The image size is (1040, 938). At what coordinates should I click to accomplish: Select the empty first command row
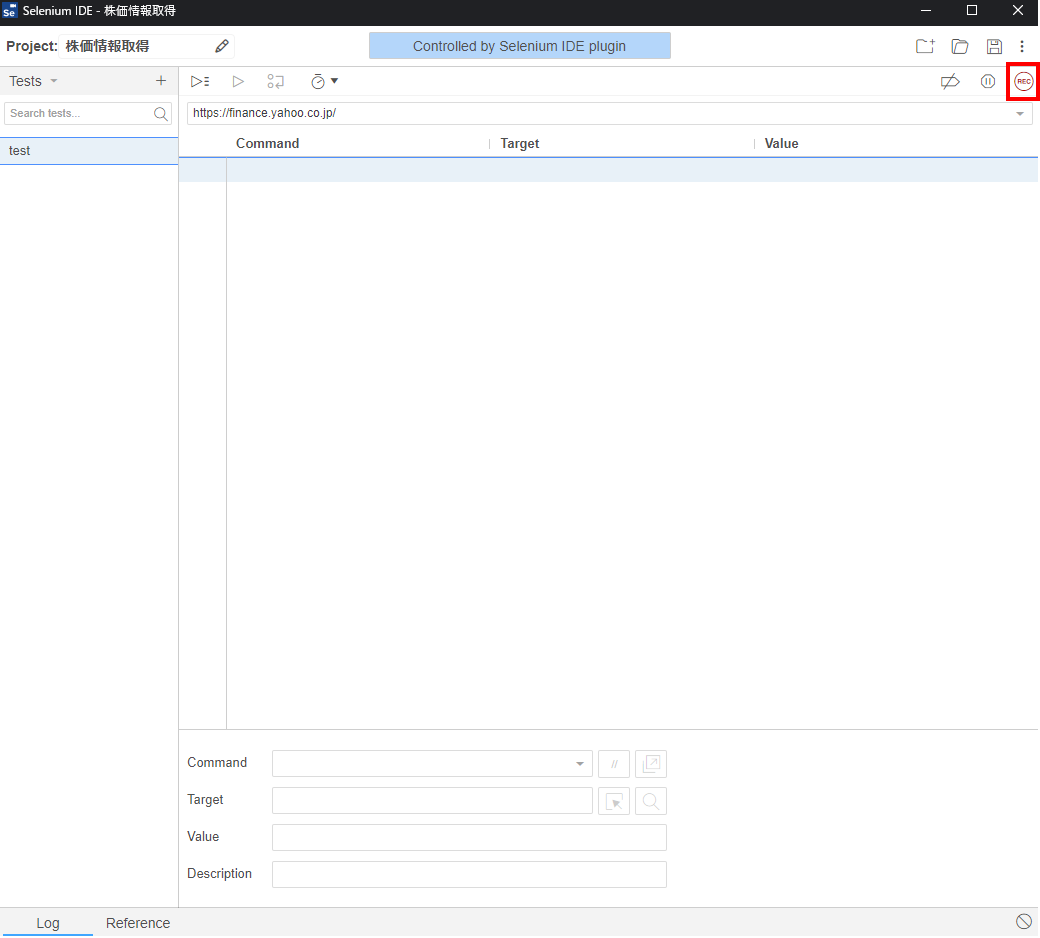[608, 170]
